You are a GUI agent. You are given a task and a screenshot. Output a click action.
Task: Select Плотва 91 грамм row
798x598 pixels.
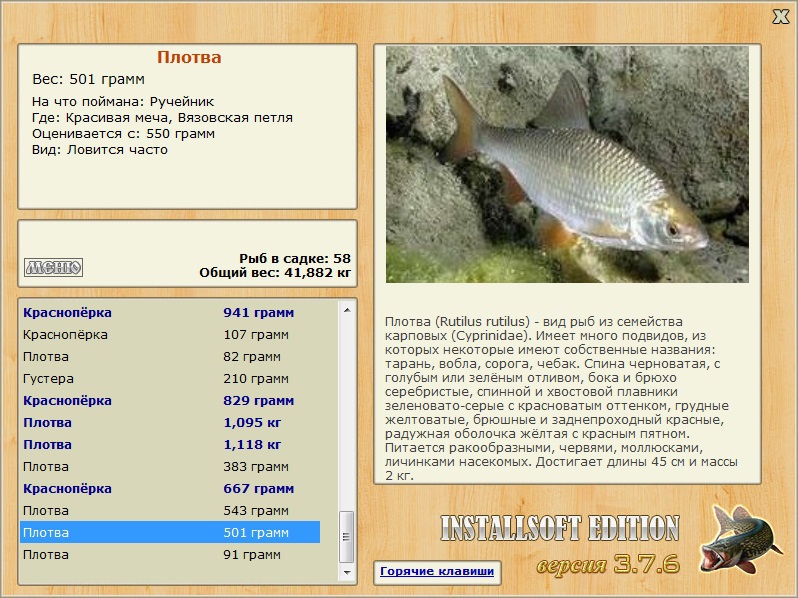point(170,554)
